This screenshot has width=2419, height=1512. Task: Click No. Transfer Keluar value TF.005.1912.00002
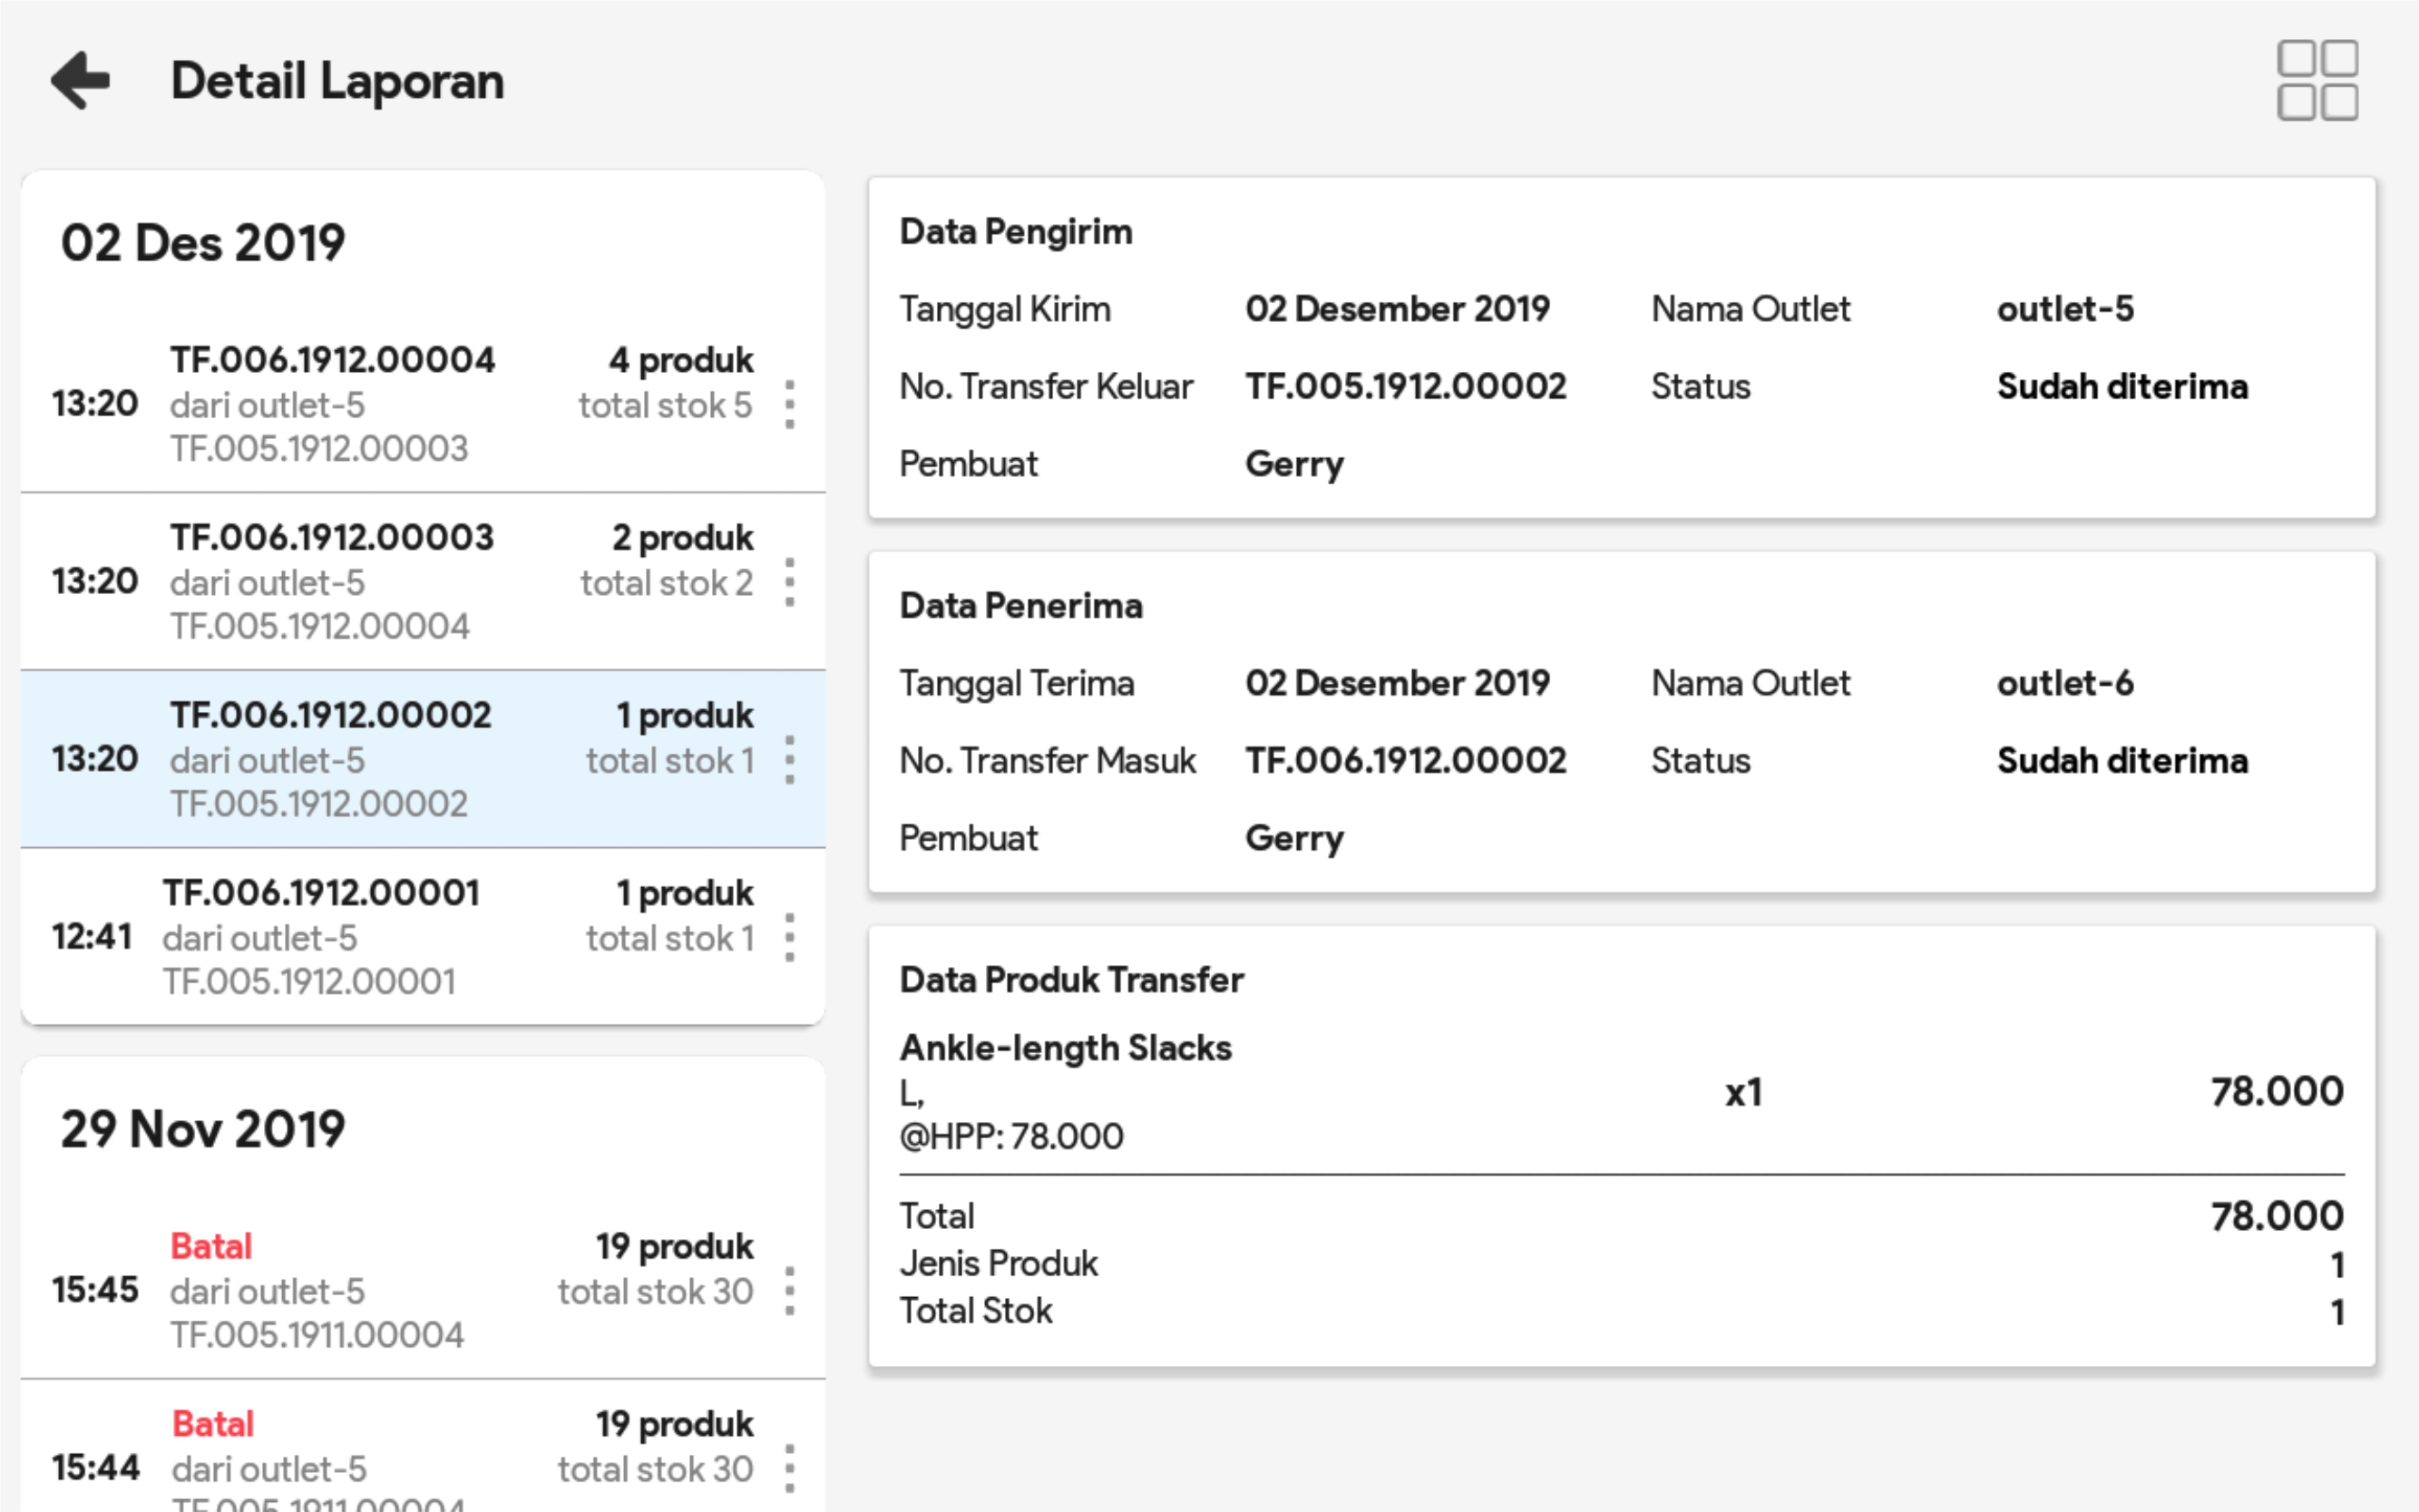click(x=1405, y=386)
